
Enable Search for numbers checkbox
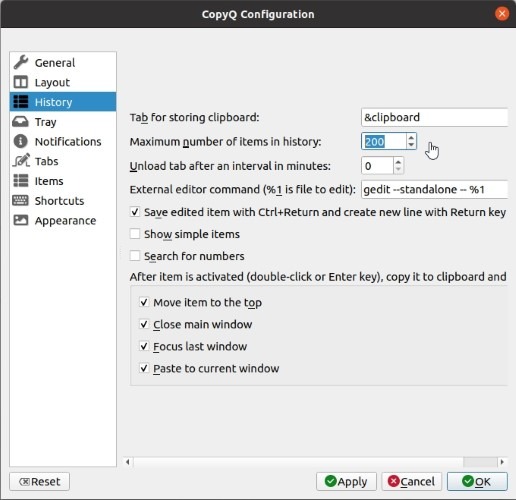pyautogui.click(x=135, y=256)
